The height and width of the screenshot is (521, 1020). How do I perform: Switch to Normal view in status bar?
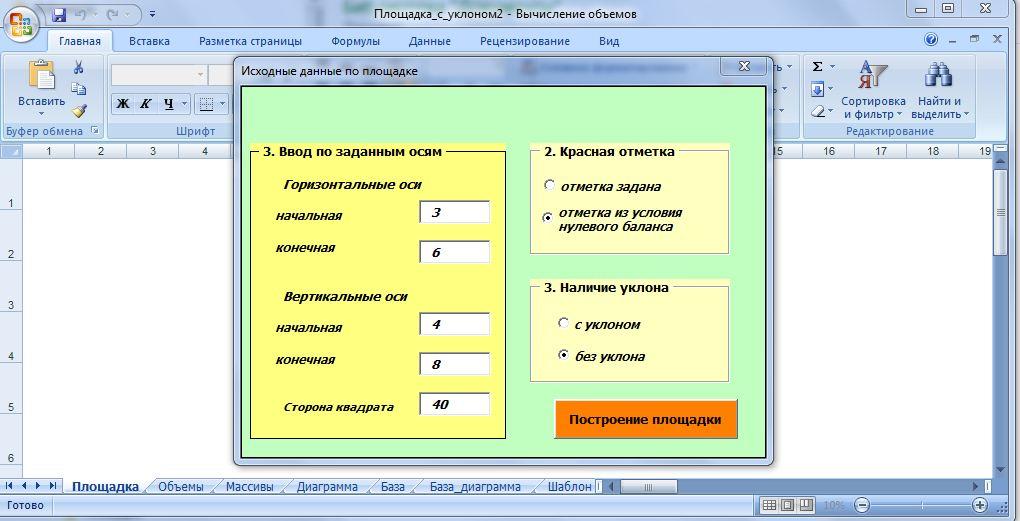(x=769, y=505)
